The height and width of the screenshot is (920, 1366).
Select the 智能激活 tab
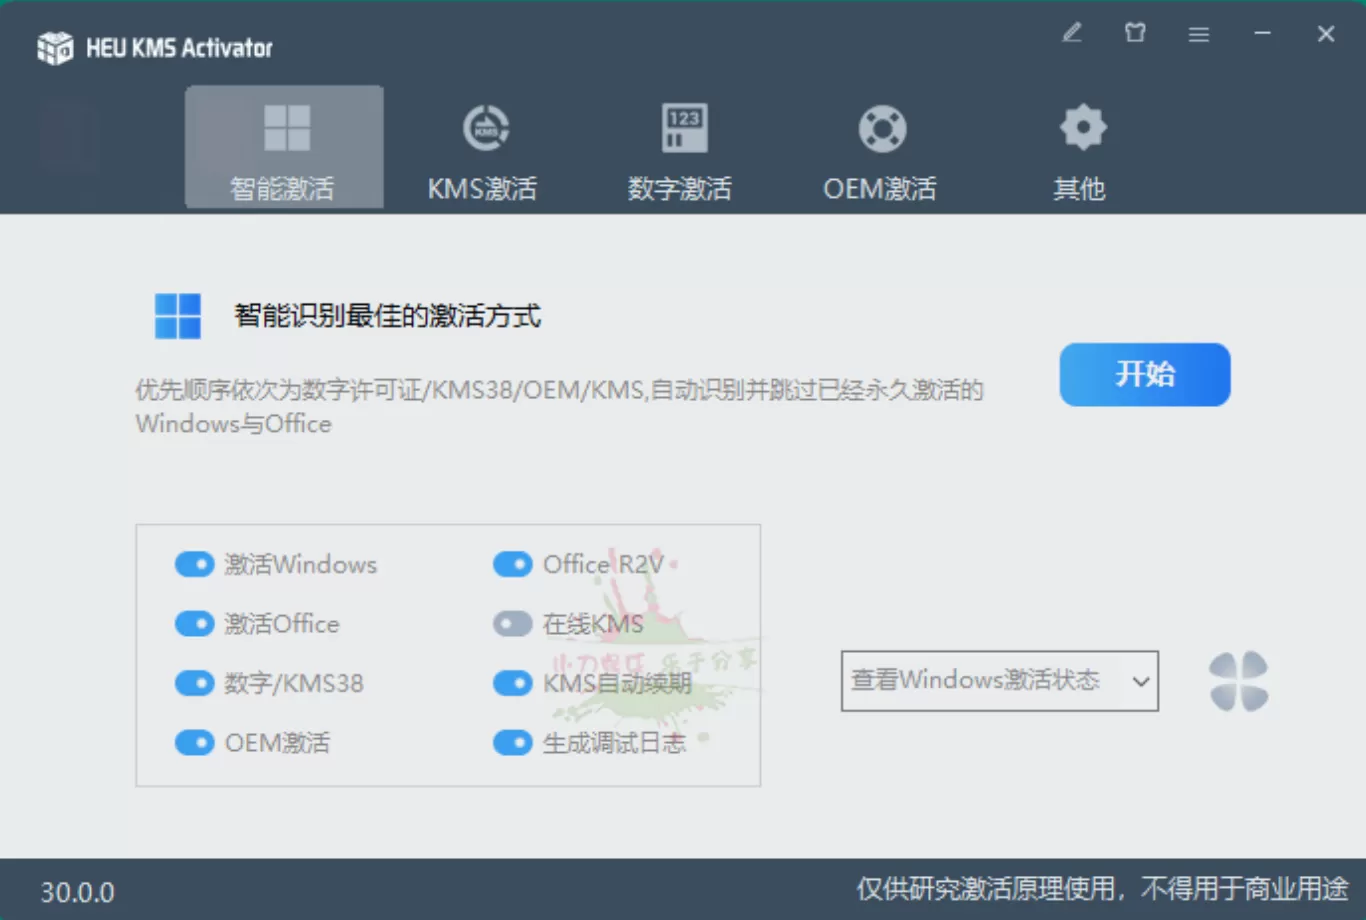coord(284,148)
